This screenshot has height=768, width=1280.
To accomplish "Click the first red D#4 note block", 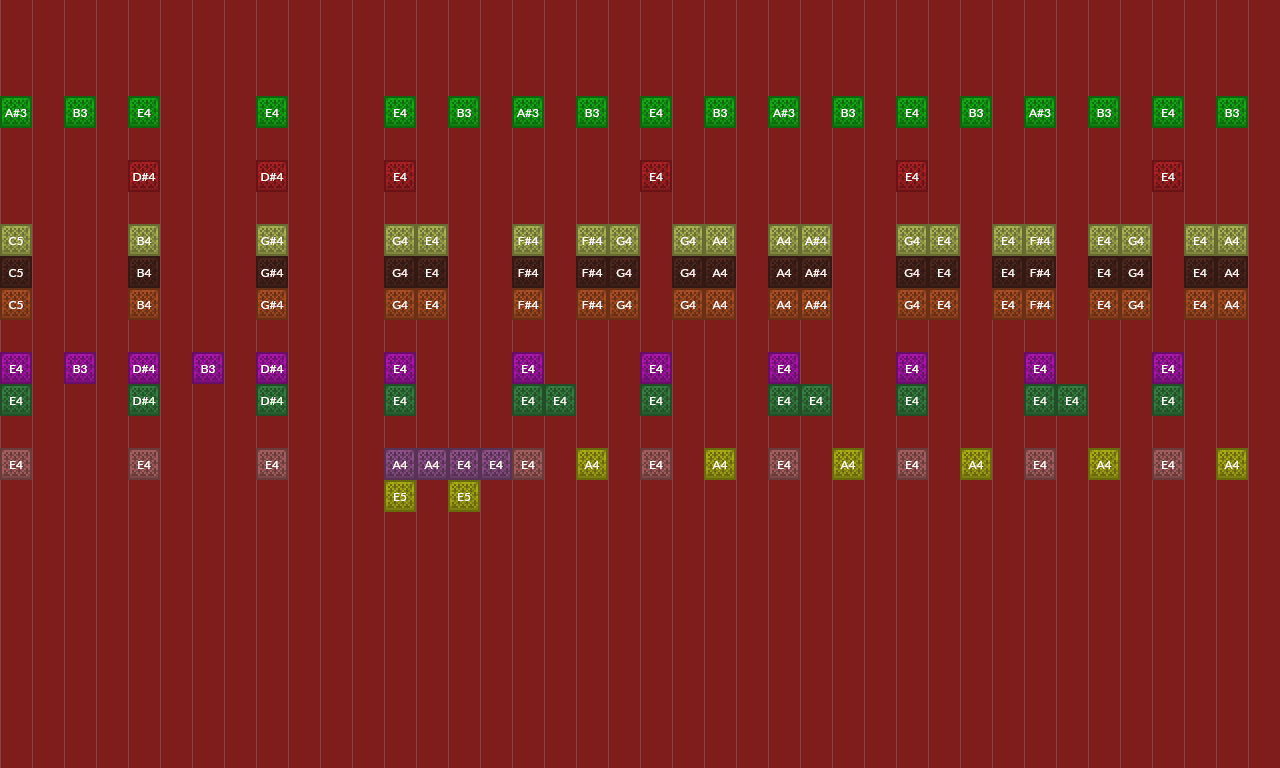I will tap(144, 176).
